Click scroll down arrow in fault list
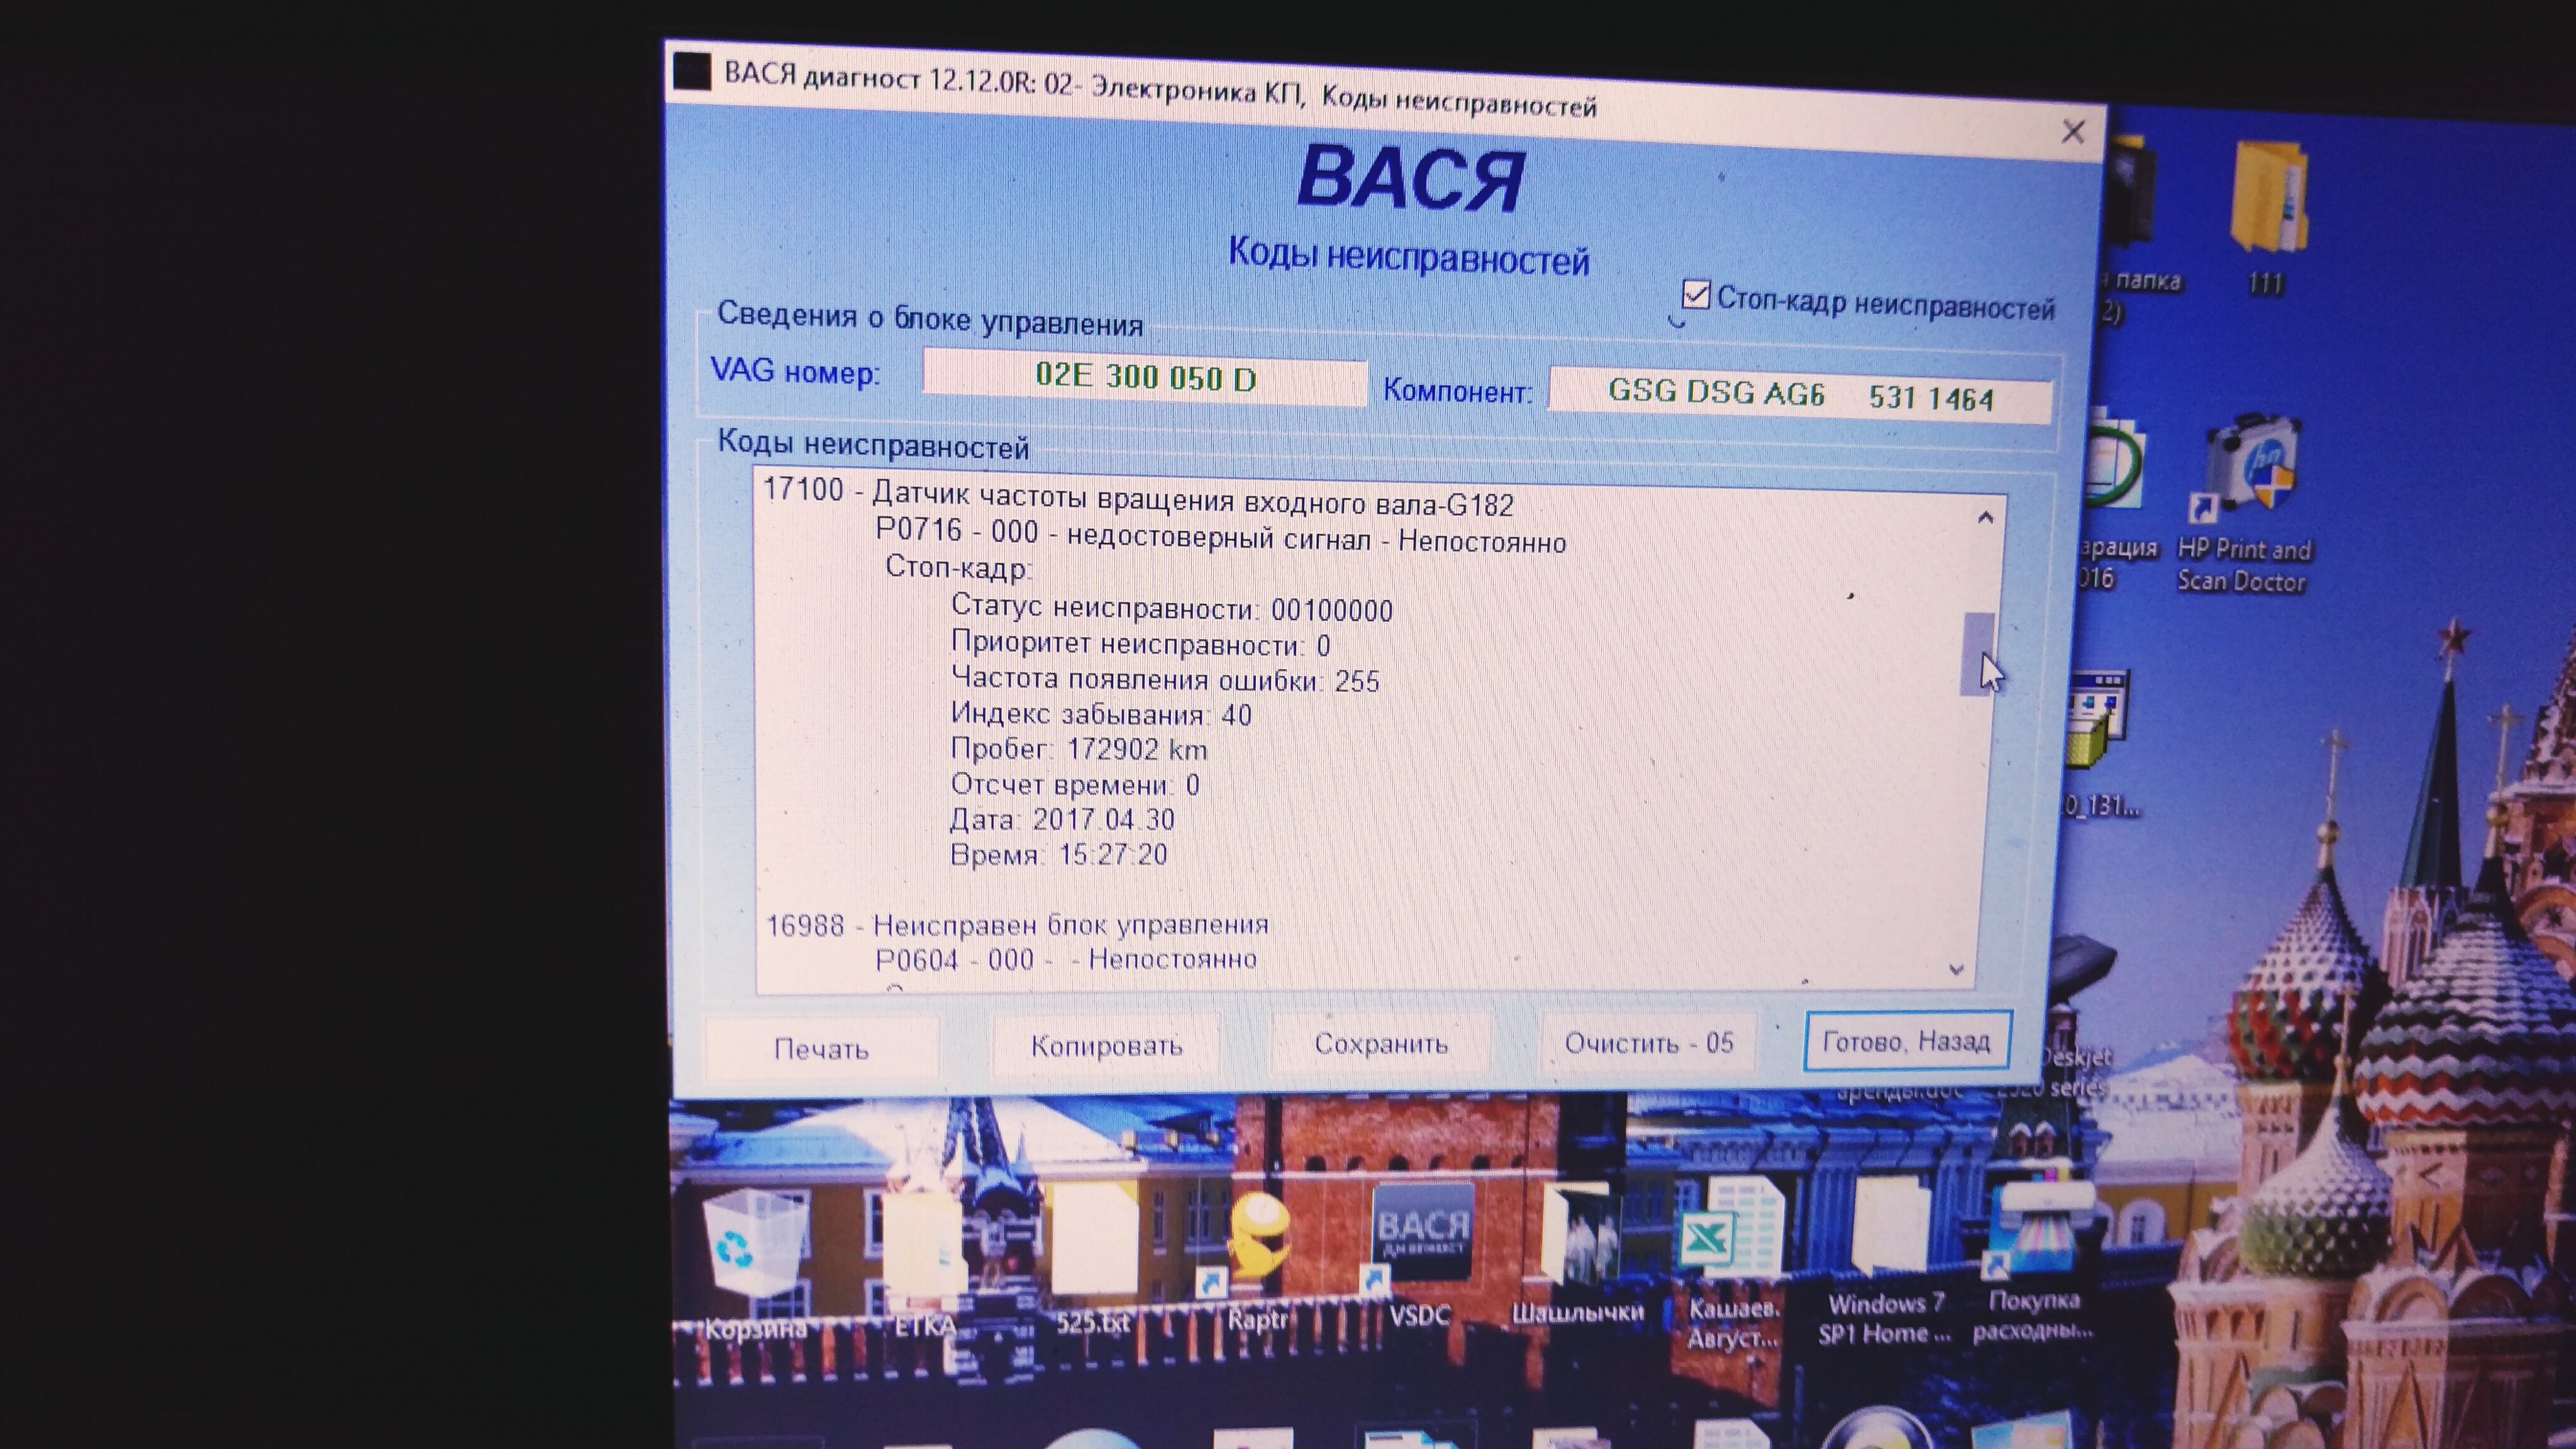This screenshot has height=1449, width=2576. pyautogui.click(x=1957, y=969)
